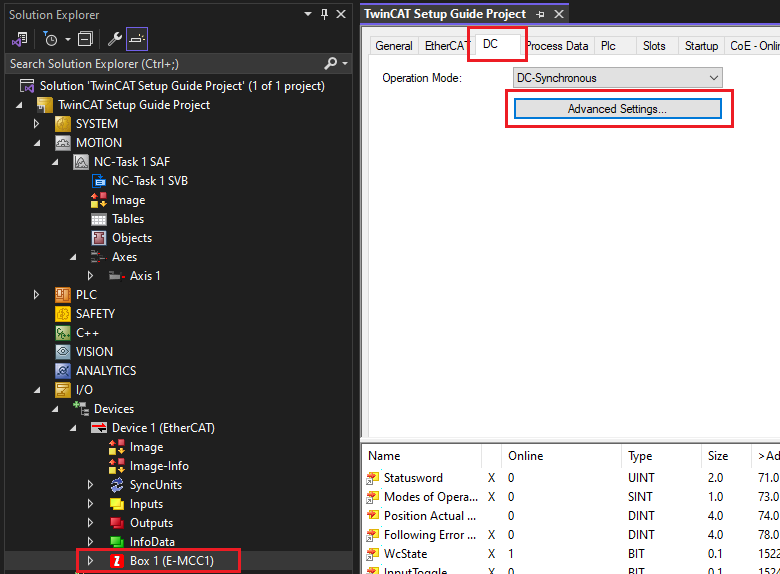The height and width of the screenshot is (574, 780).
Task: Select the Device 1 (EtherCAT) icon
Action: [x=98, y=428]
